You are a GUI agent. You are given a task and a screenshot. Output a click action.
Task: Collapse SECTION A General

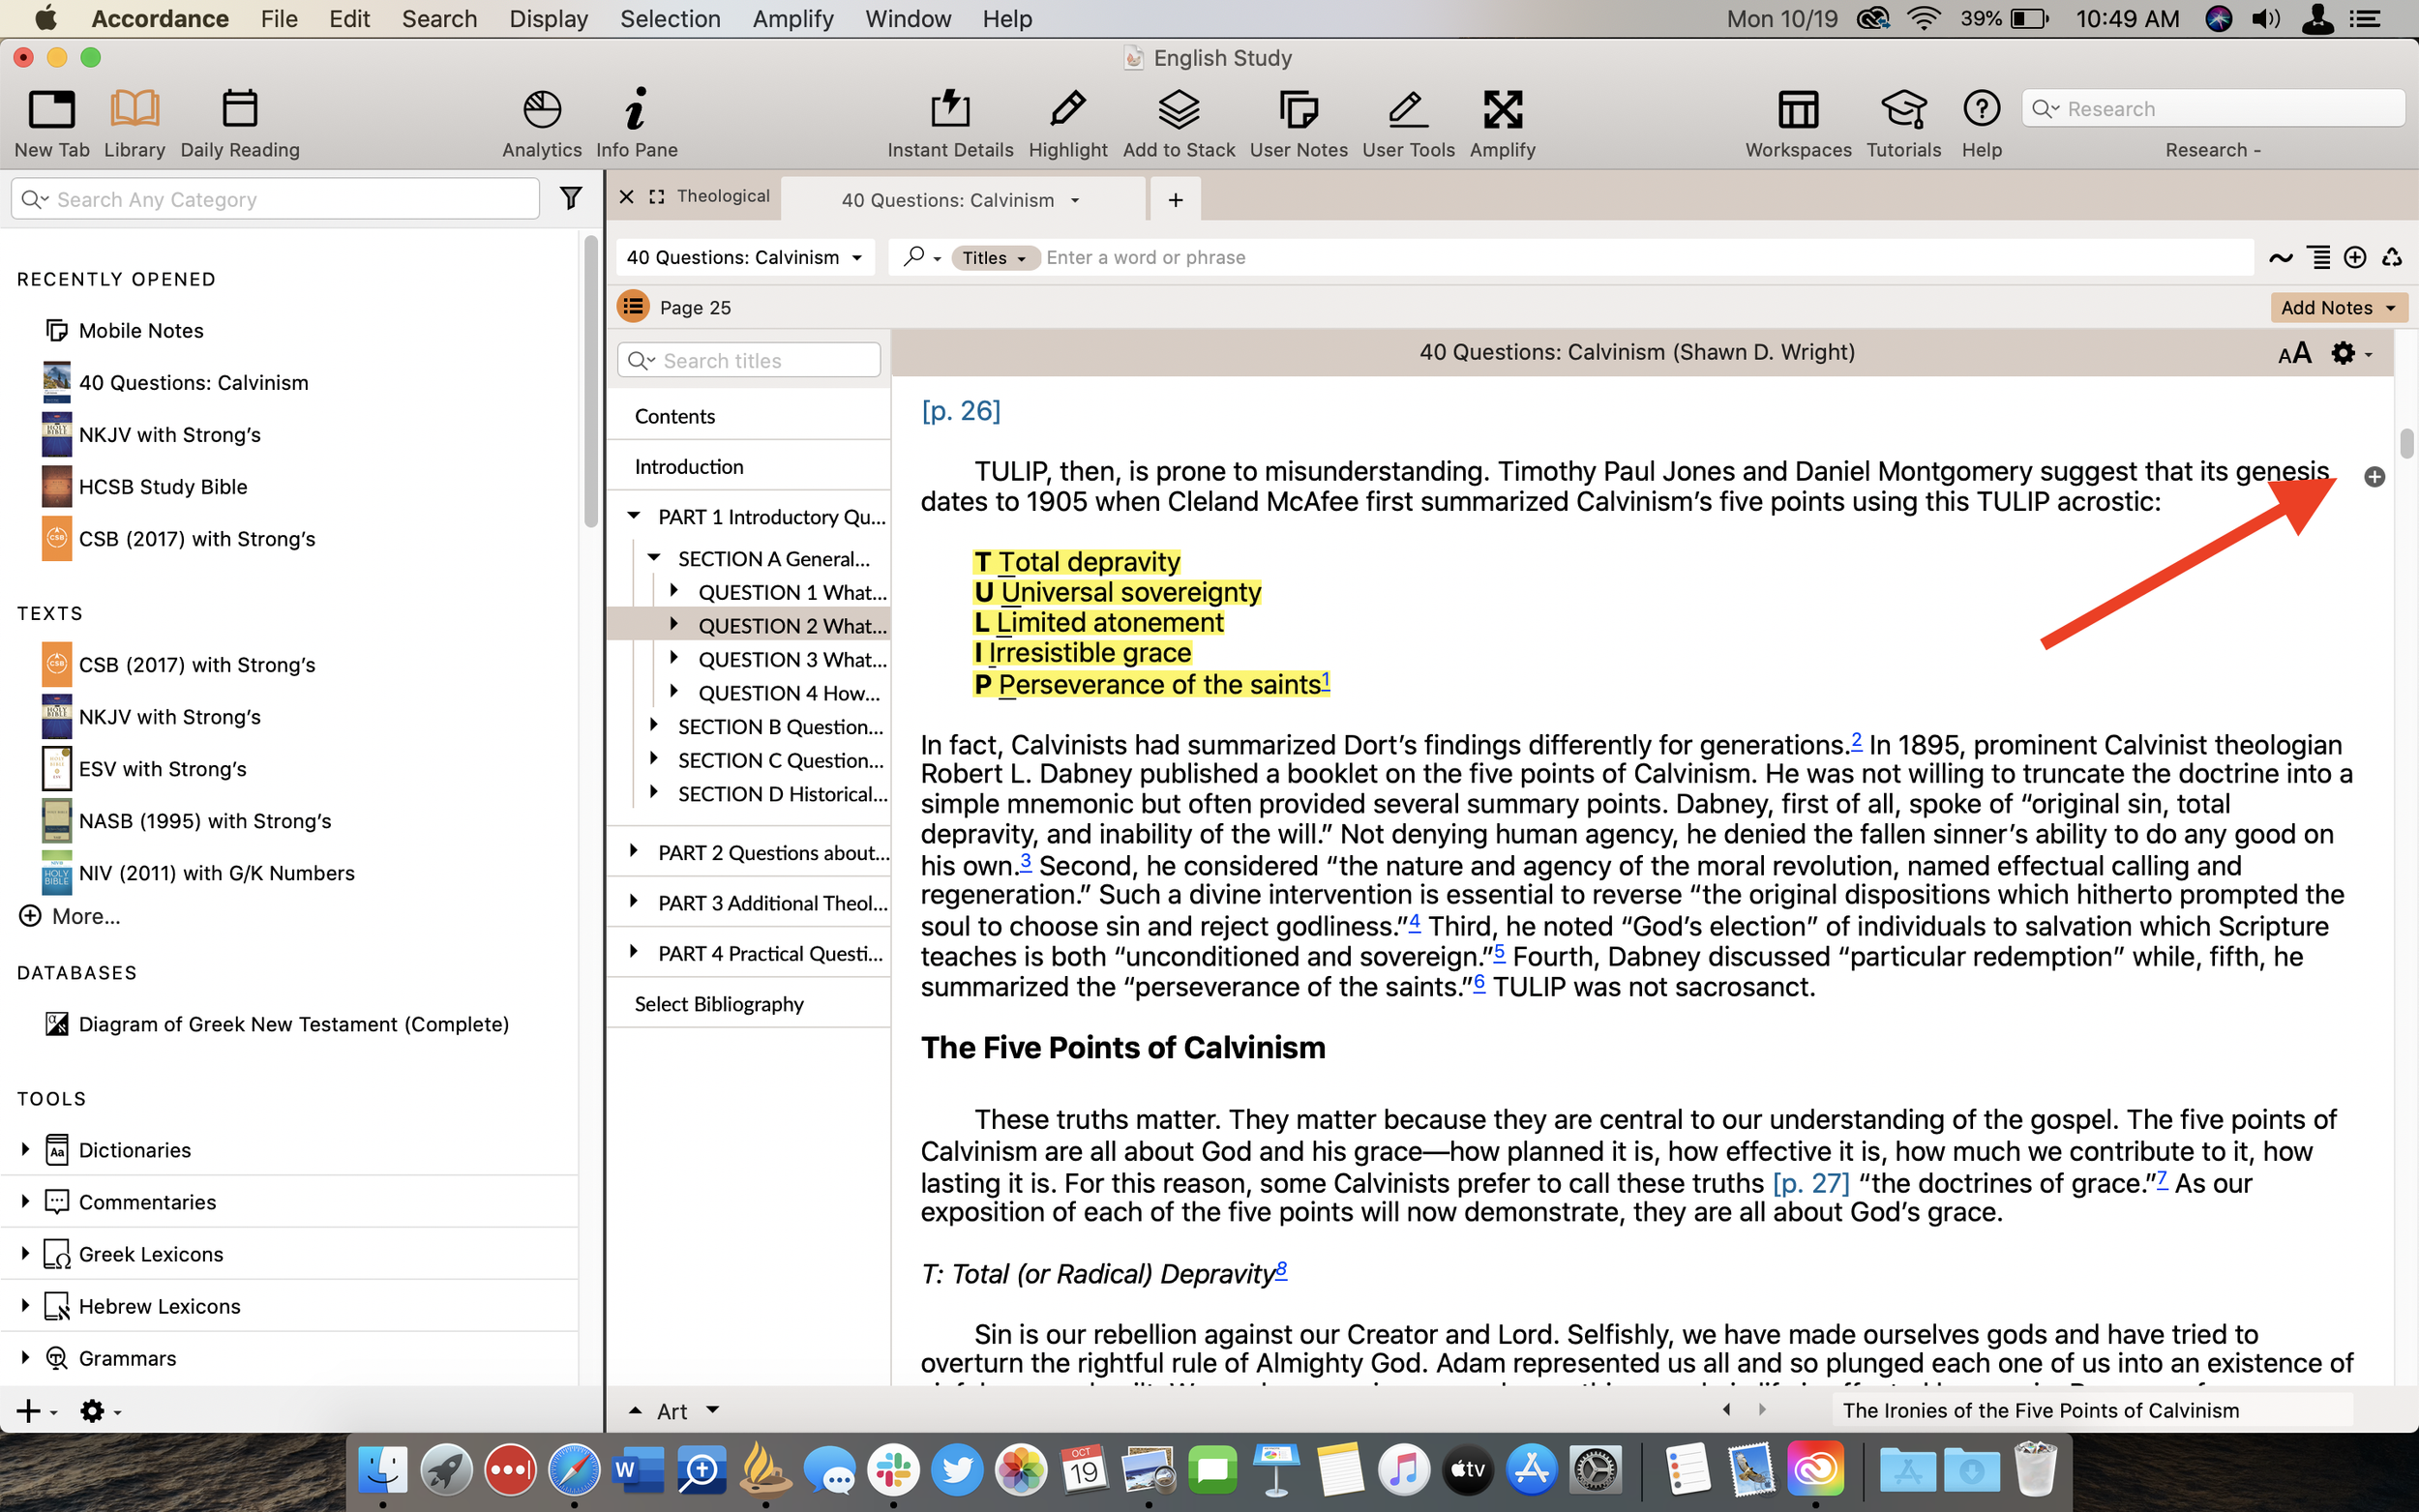click(653, 557)
